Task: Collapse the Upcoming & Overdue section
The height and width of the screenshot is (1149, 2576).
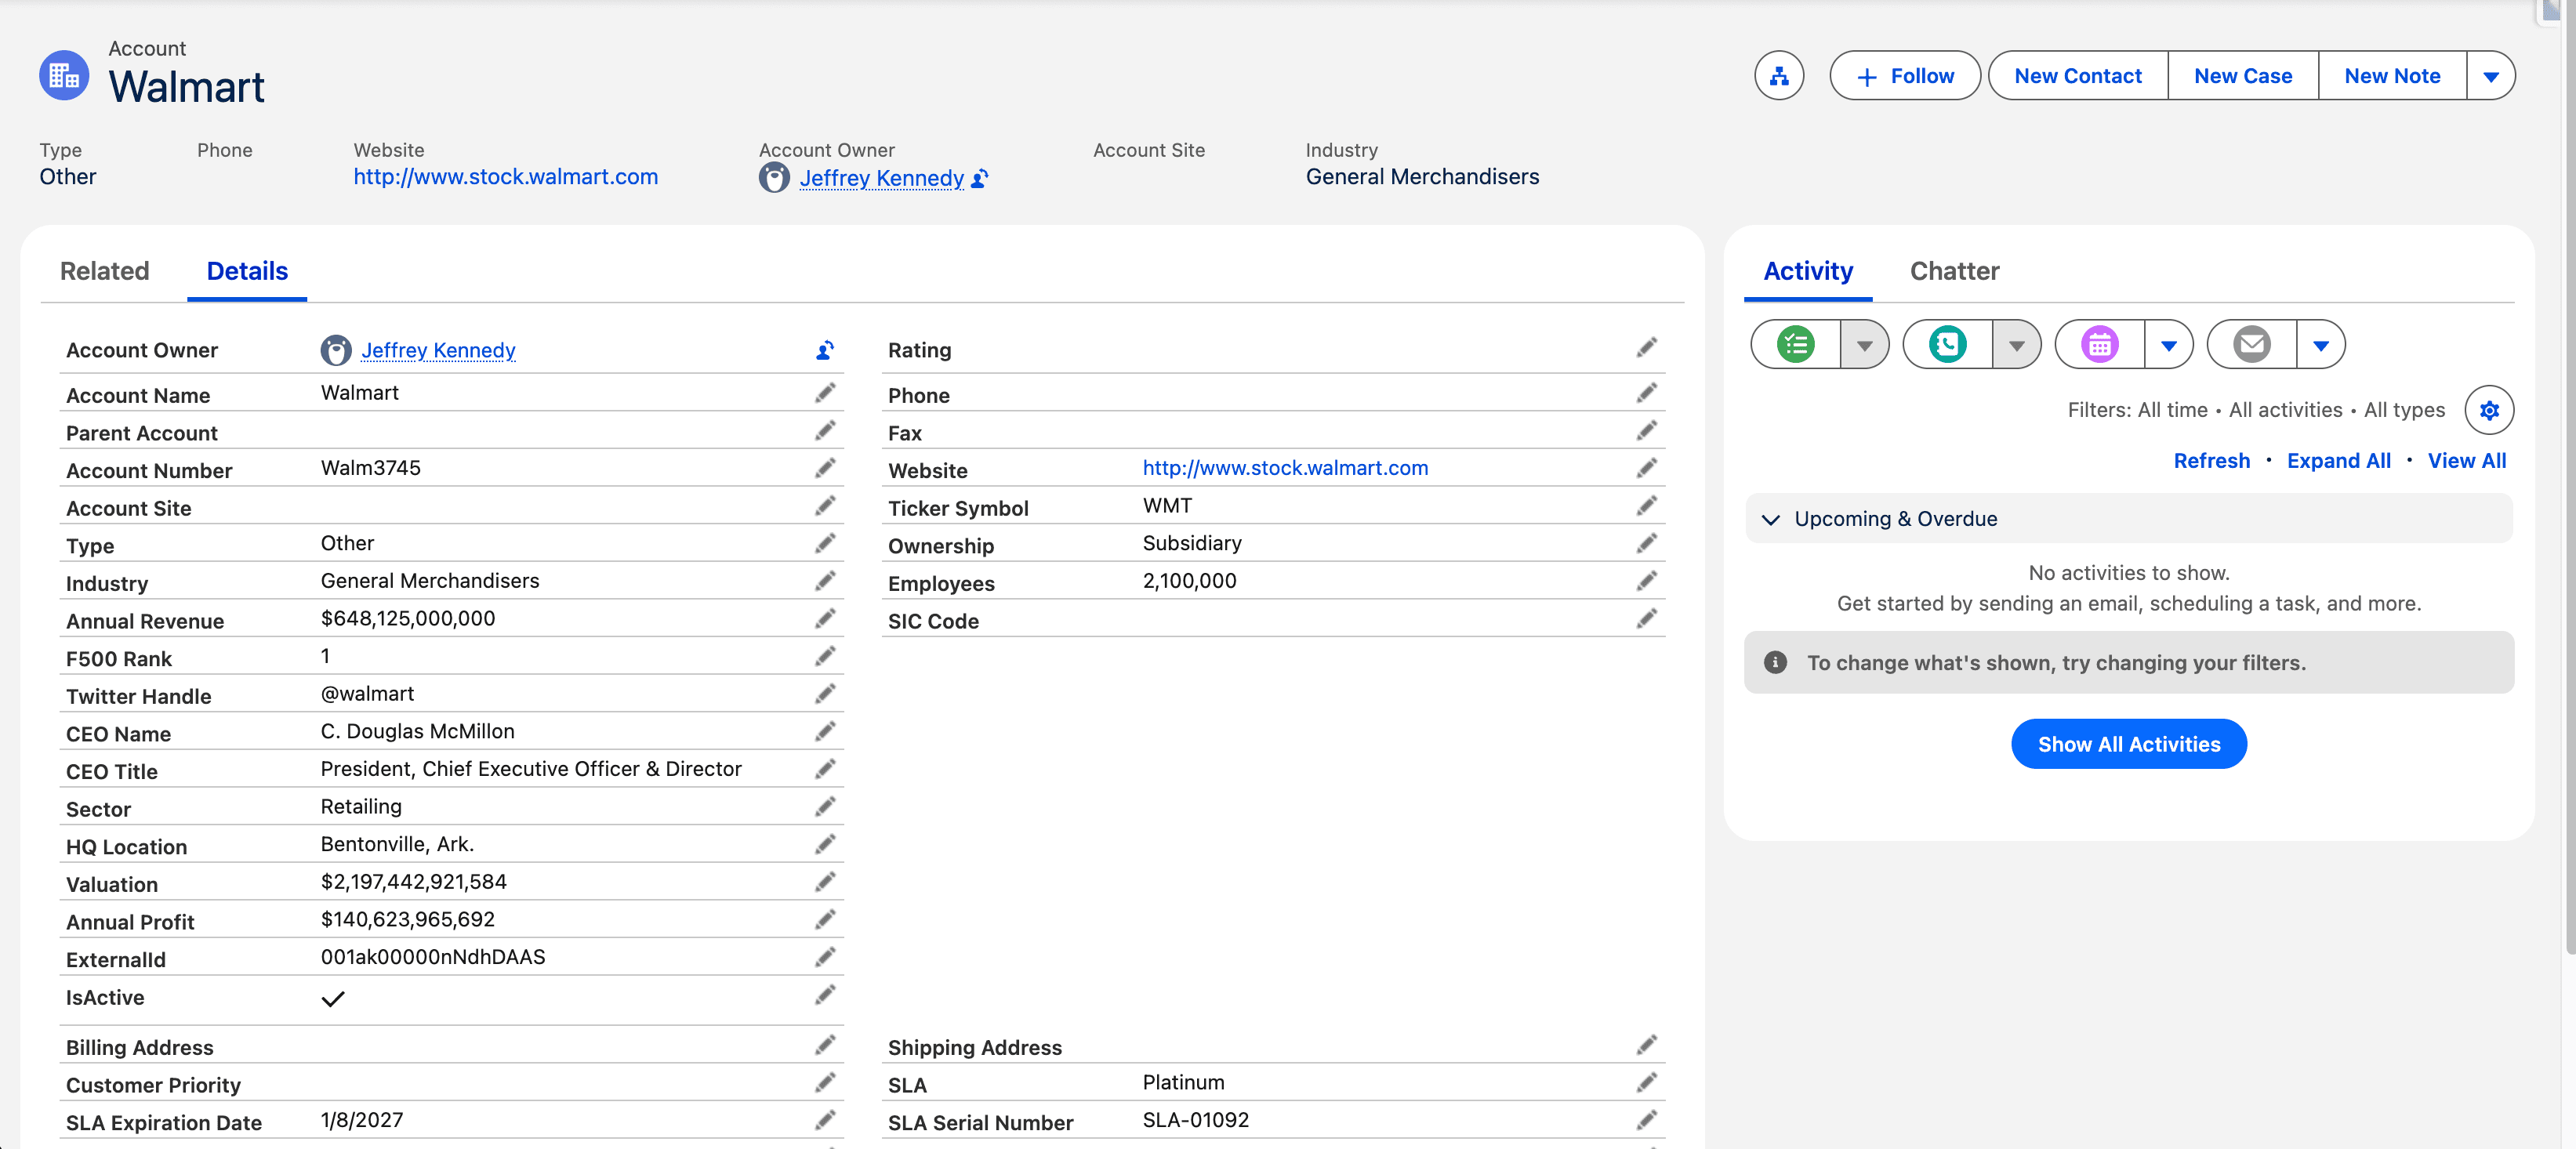Action: (1770, 519)
